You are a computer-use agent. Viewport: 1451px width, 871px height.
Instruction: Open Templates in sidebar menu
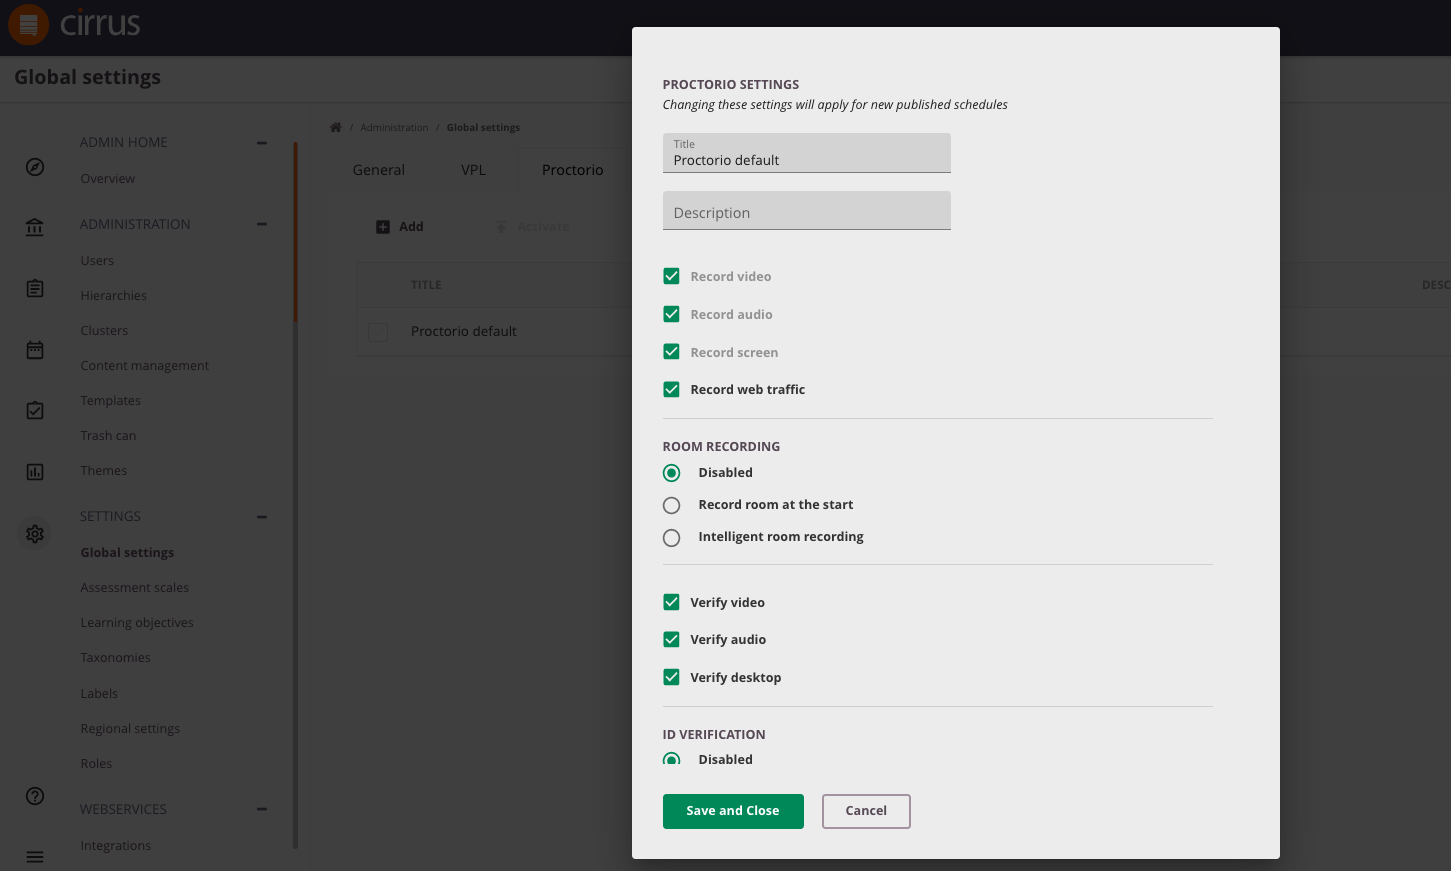click(111, 401)
